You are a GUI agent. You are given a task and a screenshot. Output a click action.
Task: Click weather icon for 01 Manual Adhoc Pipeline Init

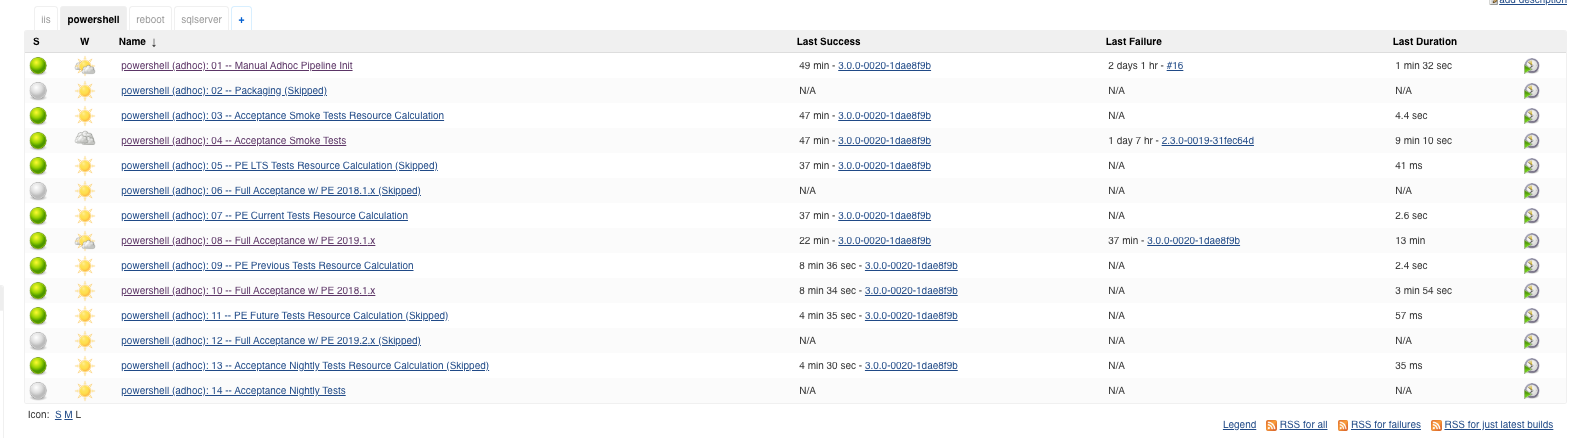pyautogui.click(x=85, y=66)
